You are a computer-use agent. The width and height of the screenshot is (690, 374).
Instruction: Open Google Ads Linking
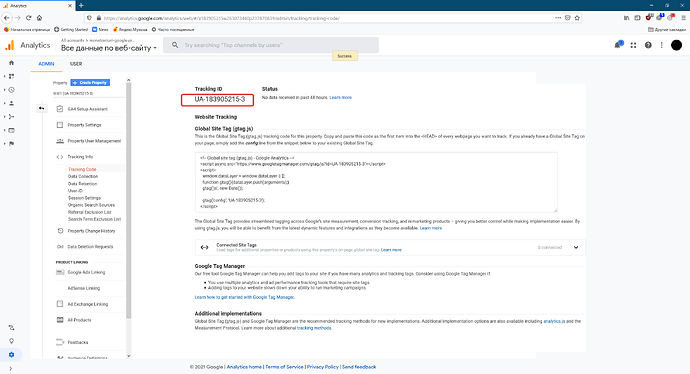coord(86,272)
